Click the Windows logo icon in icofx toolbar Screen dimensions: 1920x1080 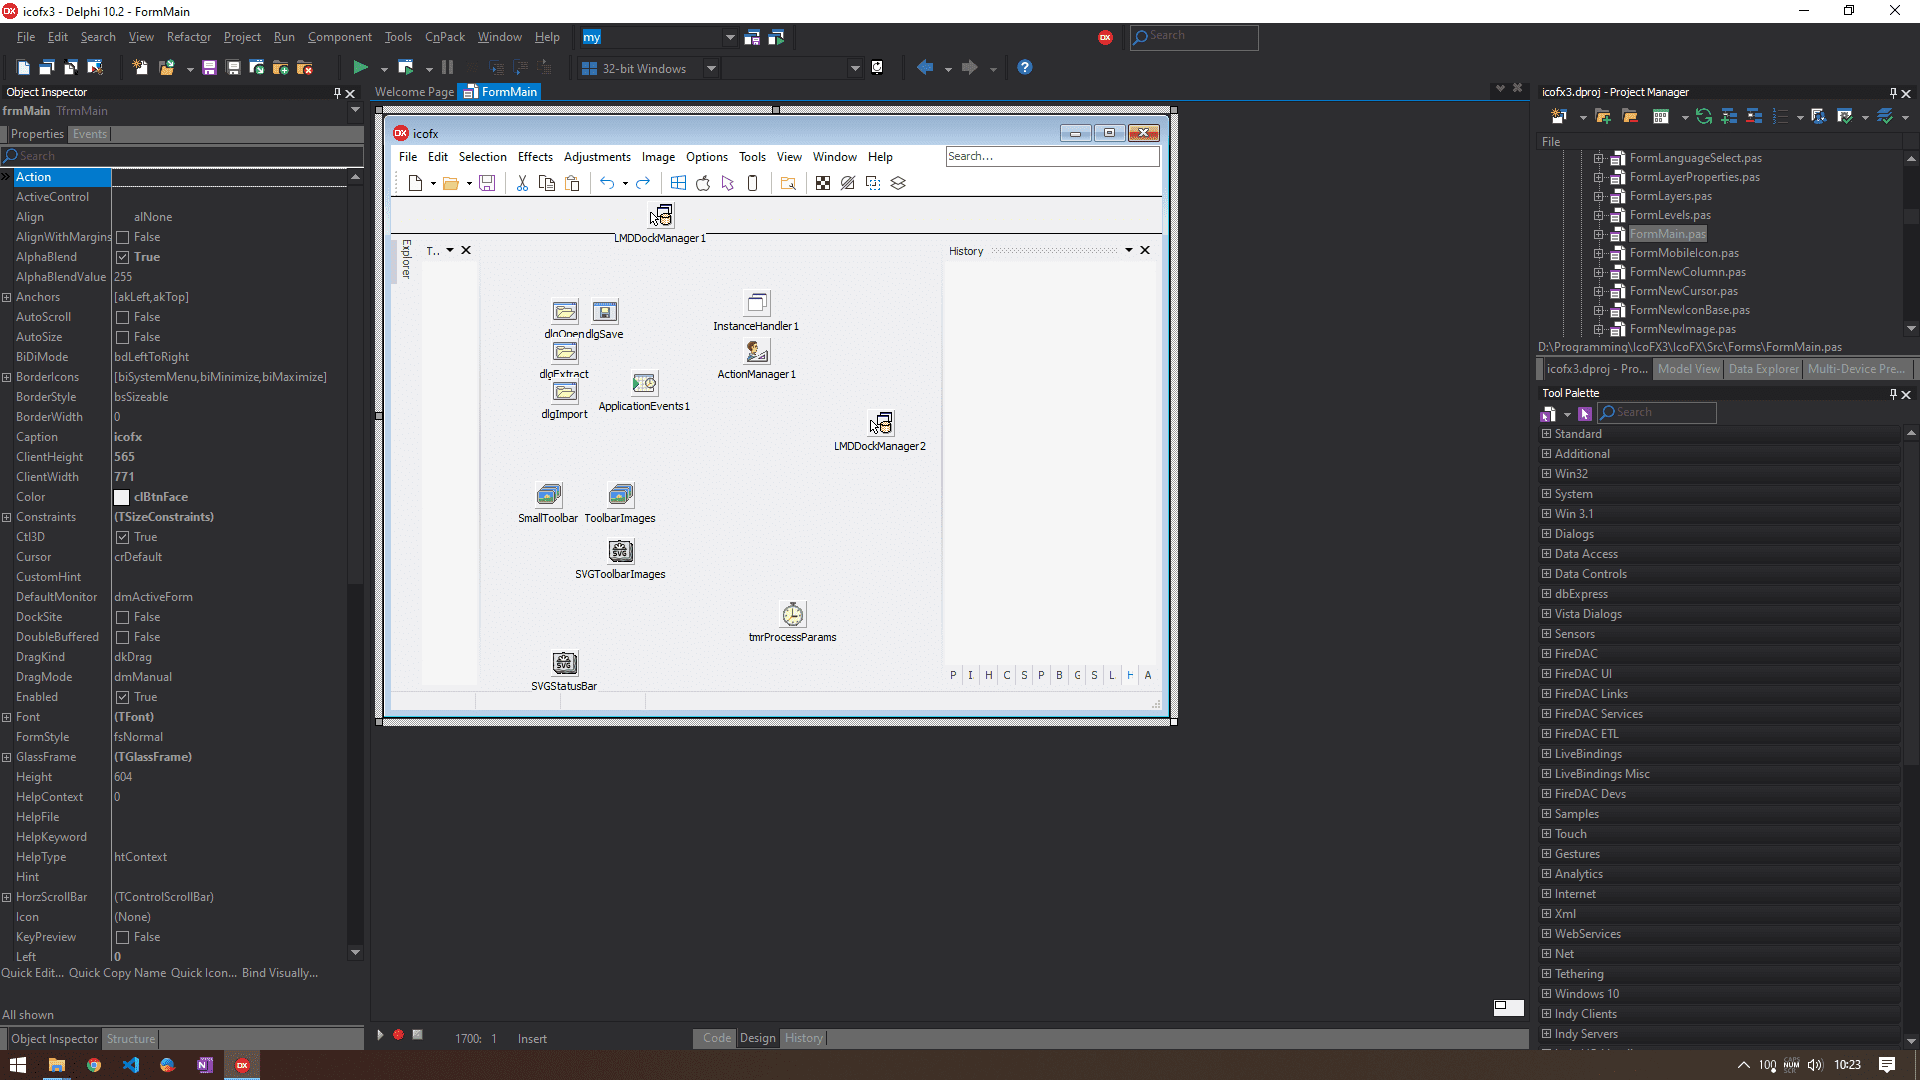(x=678, y=183)
